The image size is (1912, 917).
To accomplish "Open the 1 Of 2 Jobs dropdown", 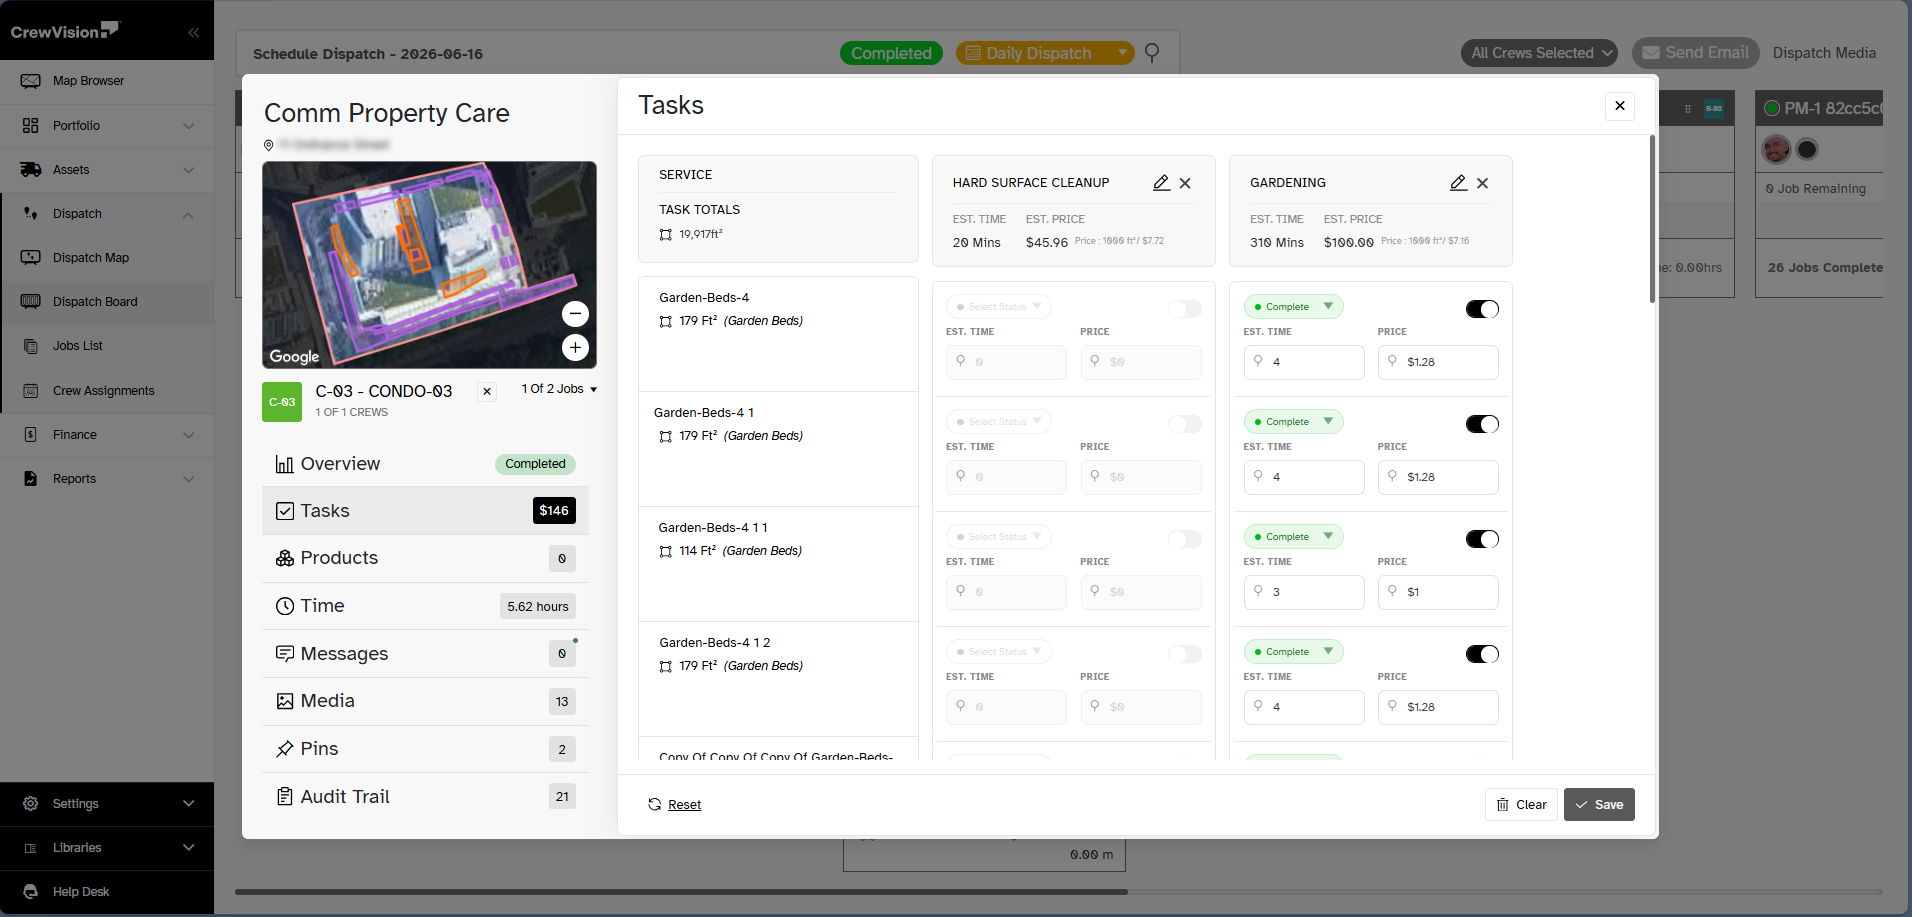I will [559, 389].
